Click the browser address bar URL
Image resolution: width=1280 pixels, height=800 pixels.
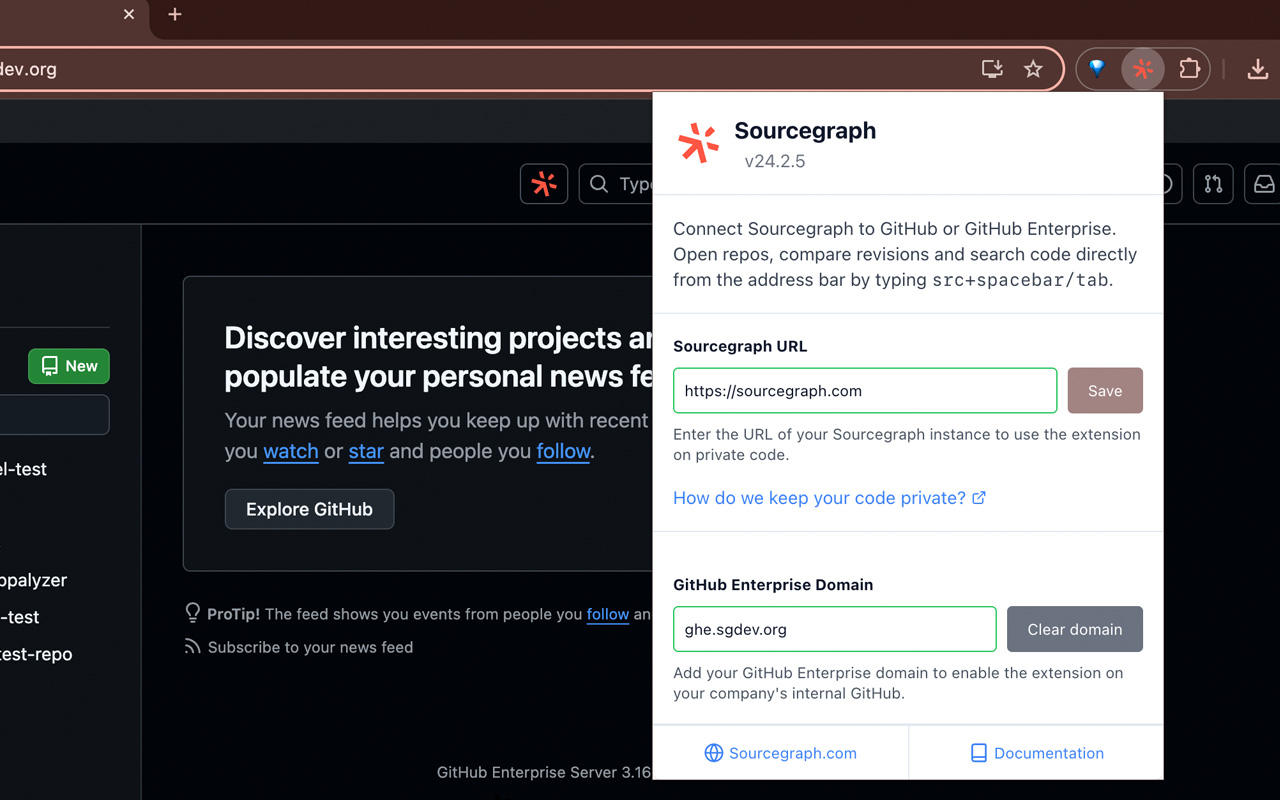28,69
